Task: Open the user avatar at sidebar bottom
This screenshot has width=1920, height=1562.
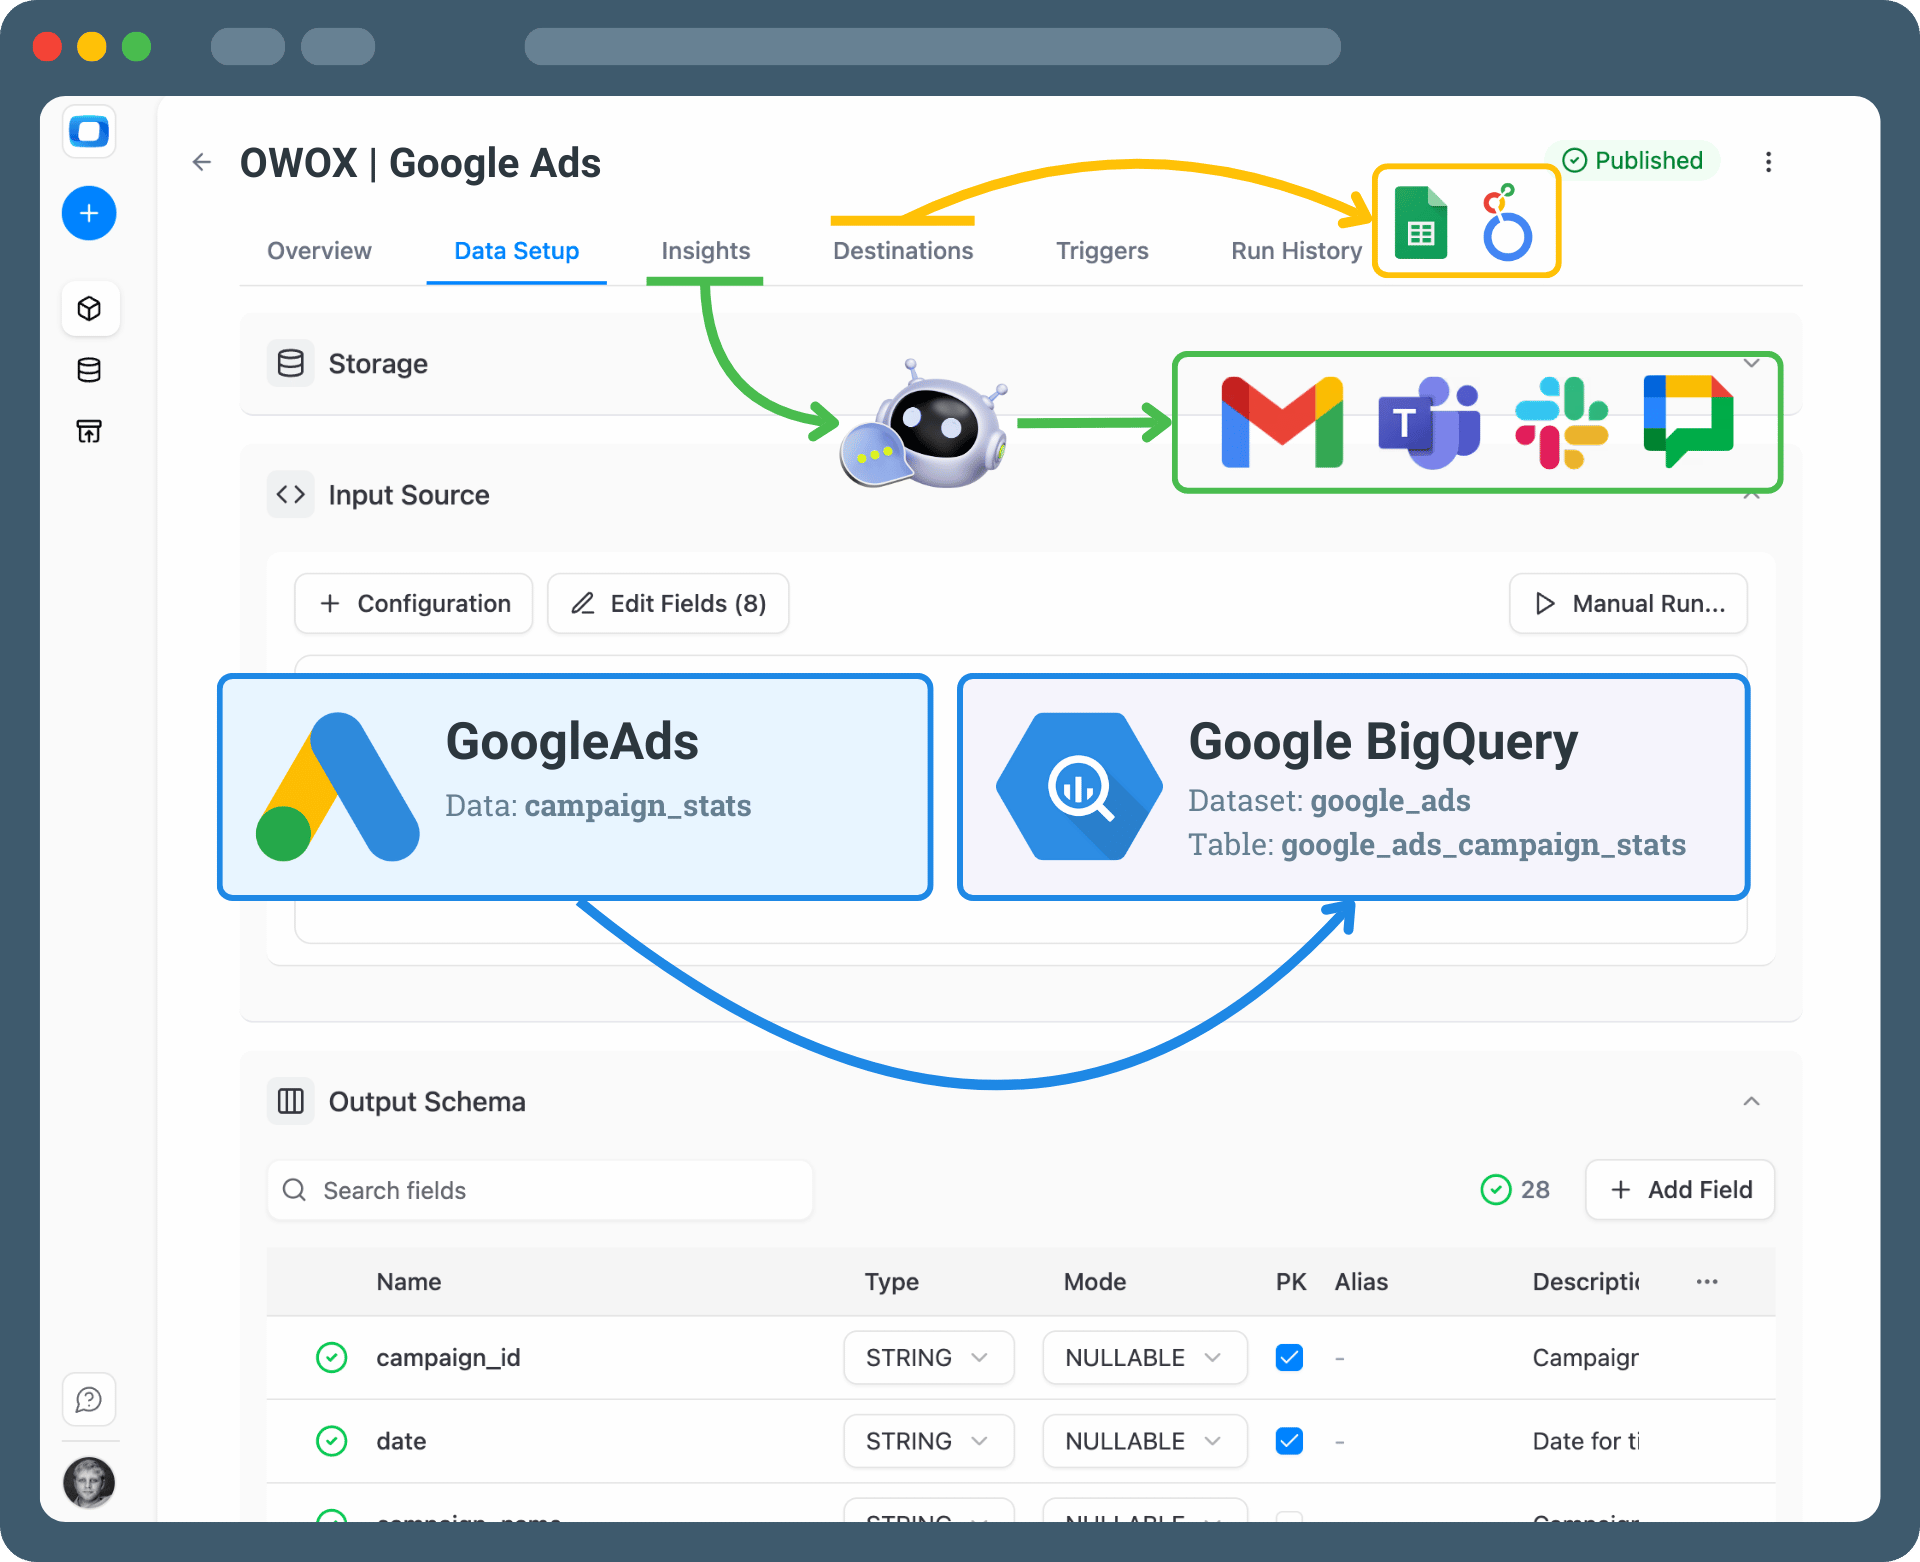Action: tap(89, 1482)
